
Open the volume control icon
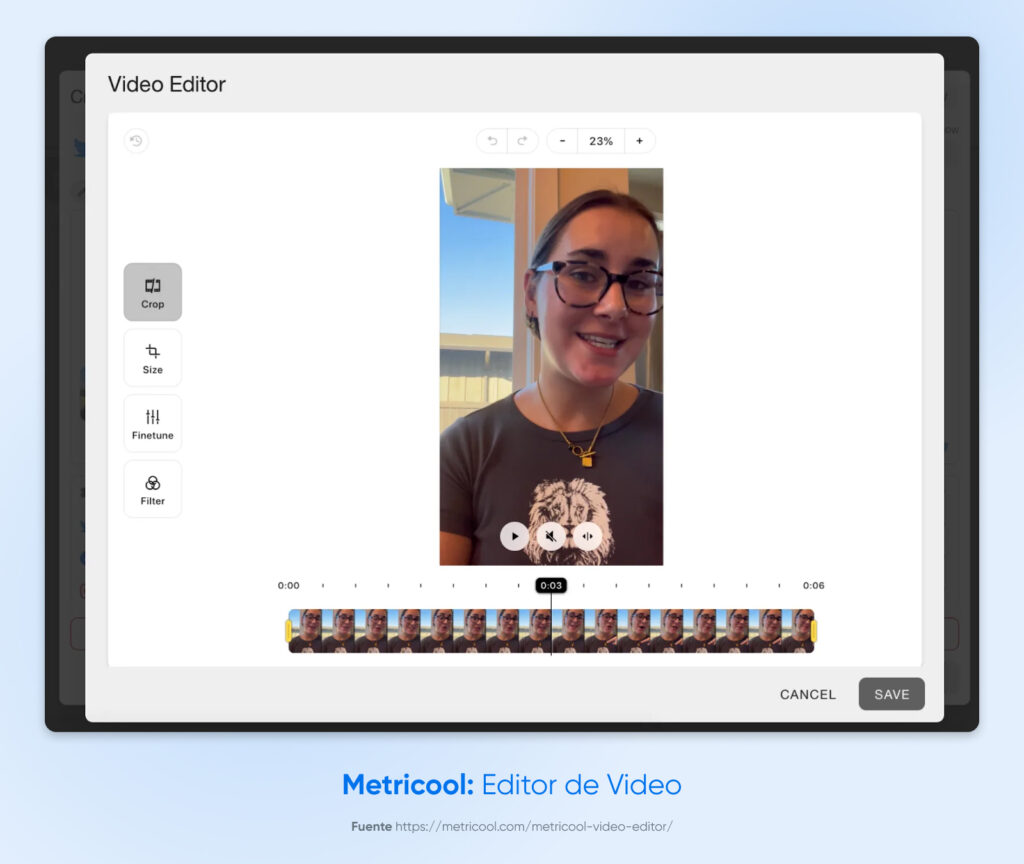[x=587, y=536]
